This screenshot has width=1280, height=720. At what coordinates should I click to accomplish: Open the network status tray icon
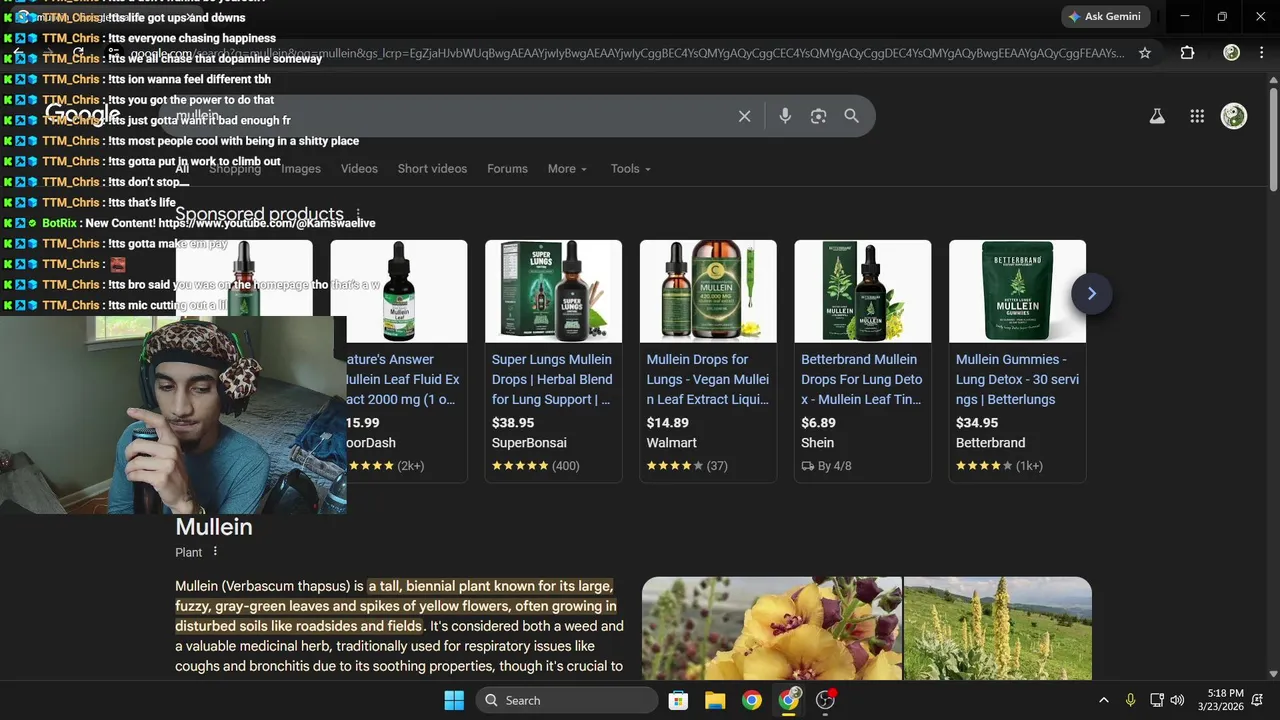click(x=1157, y=700)
